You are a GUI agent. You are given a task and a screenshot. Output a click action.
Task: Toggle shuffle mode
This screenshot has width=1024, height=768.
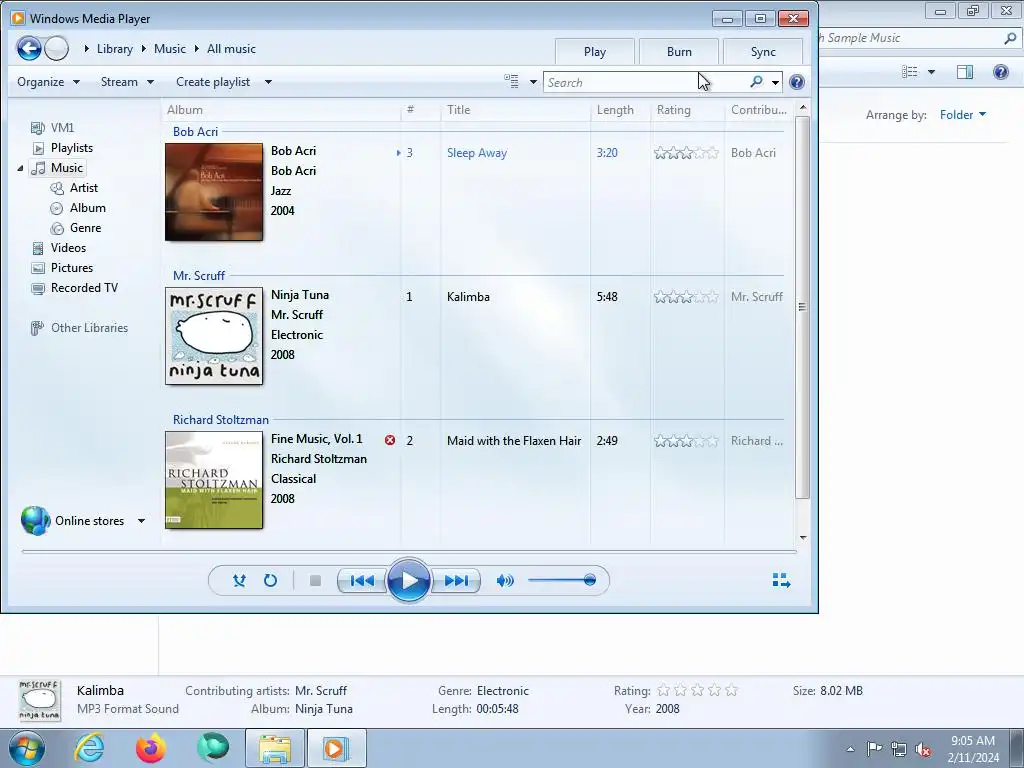tap(239, 580)
